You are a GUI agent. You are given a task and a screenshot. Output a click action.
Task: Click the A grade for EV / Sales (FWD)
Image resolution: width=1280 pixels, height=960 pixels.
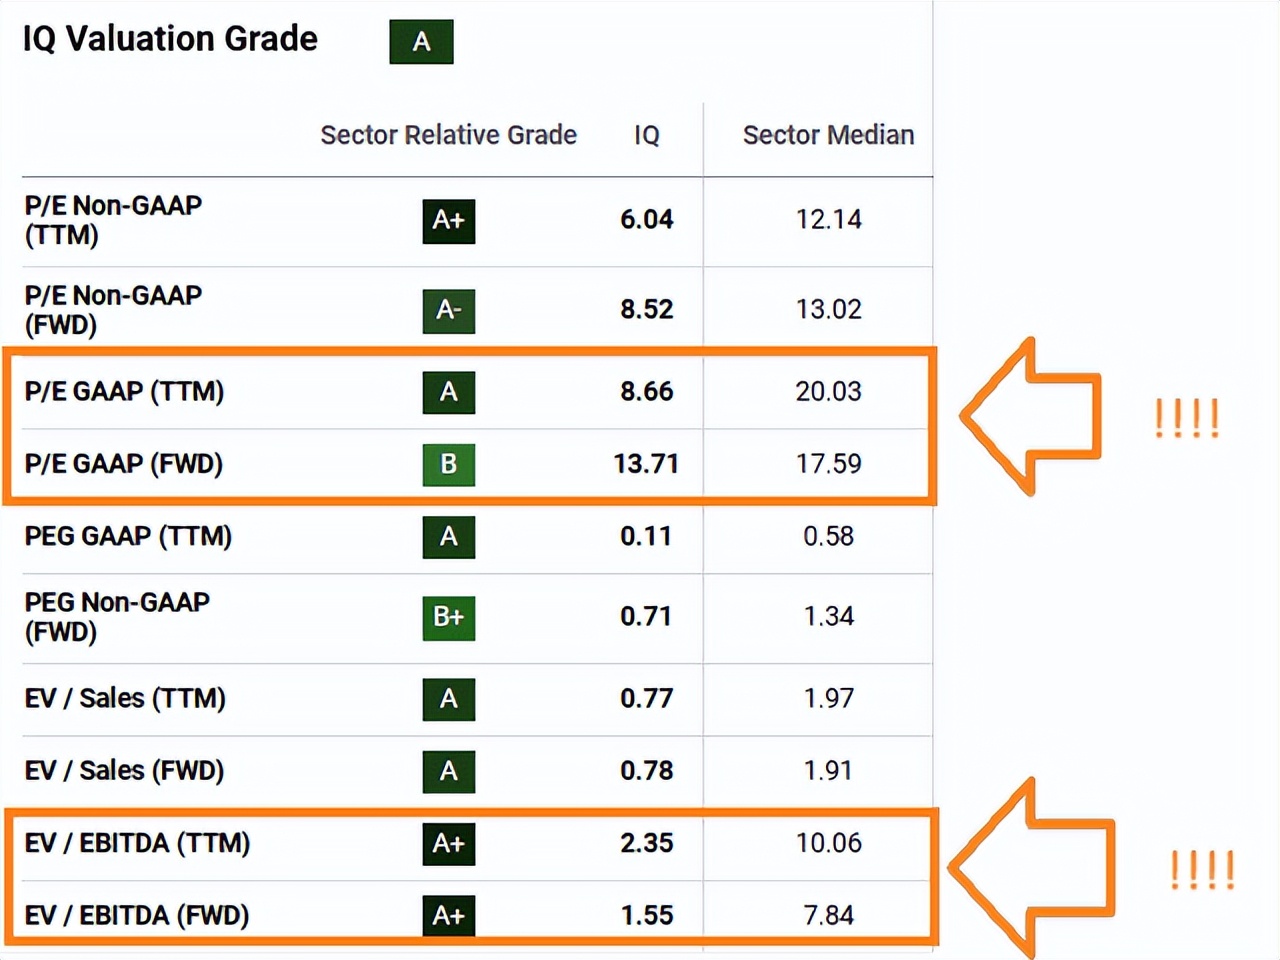click(448, 771)
